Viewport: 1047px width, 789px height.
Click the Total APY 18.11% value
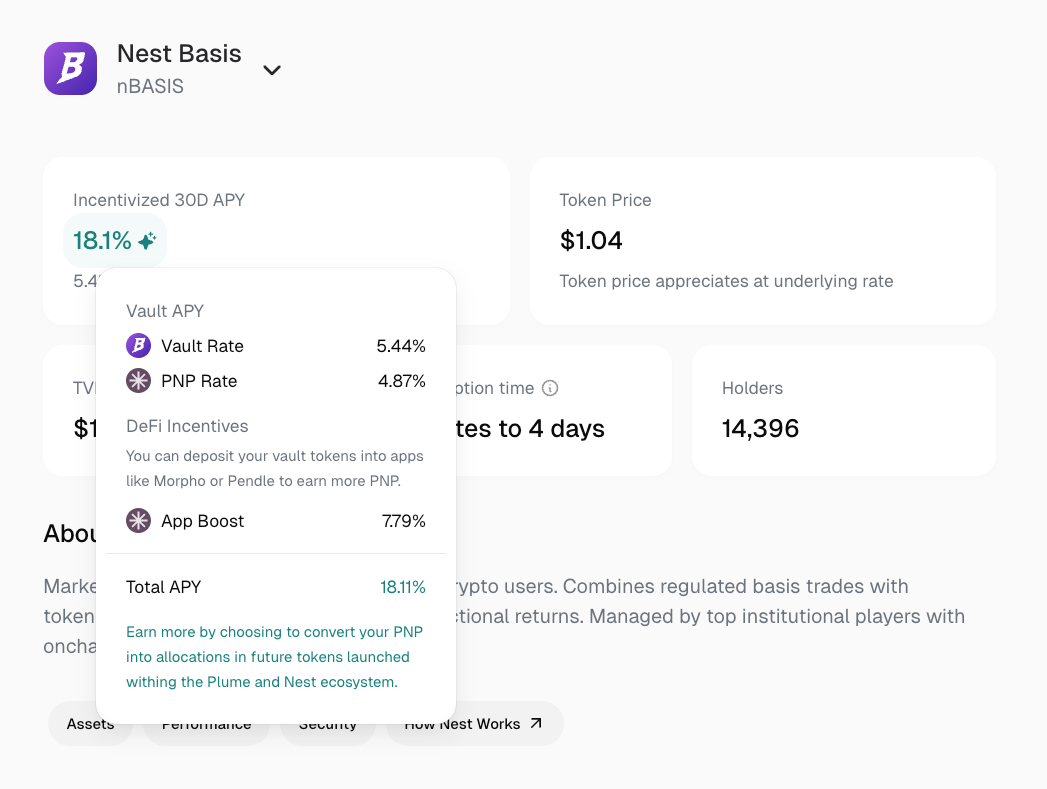403,587
